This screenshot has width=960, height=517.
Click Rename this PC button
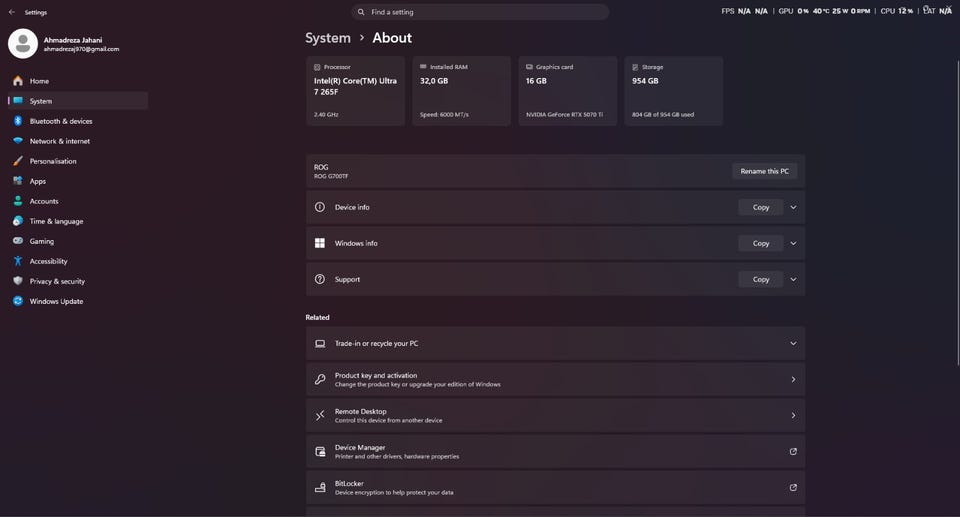pyautogui.click(x=765, y=171)
